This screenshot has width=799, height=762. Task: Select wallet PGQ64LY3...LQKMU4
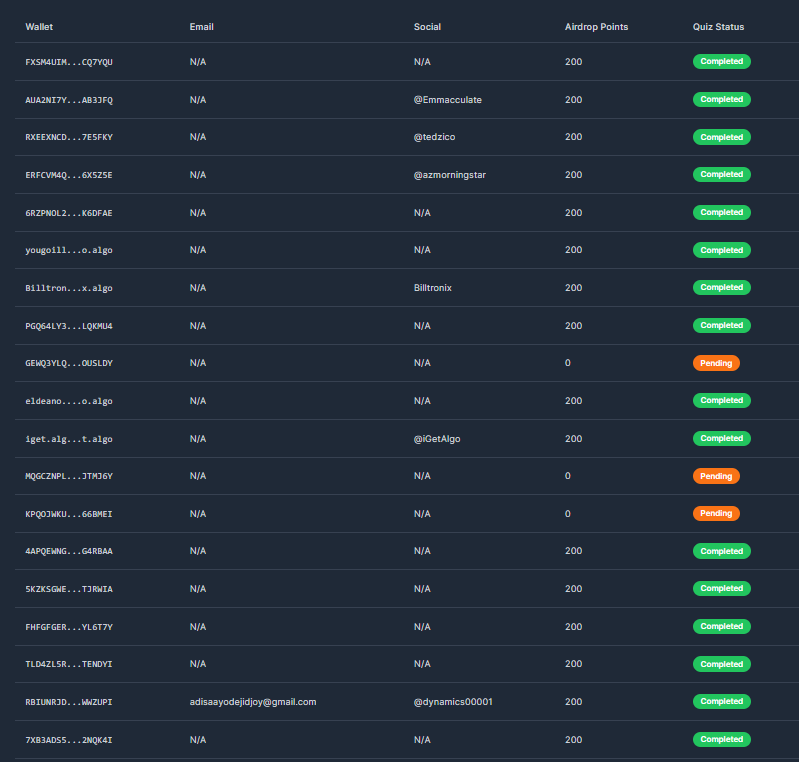click(x=69, y=326)
